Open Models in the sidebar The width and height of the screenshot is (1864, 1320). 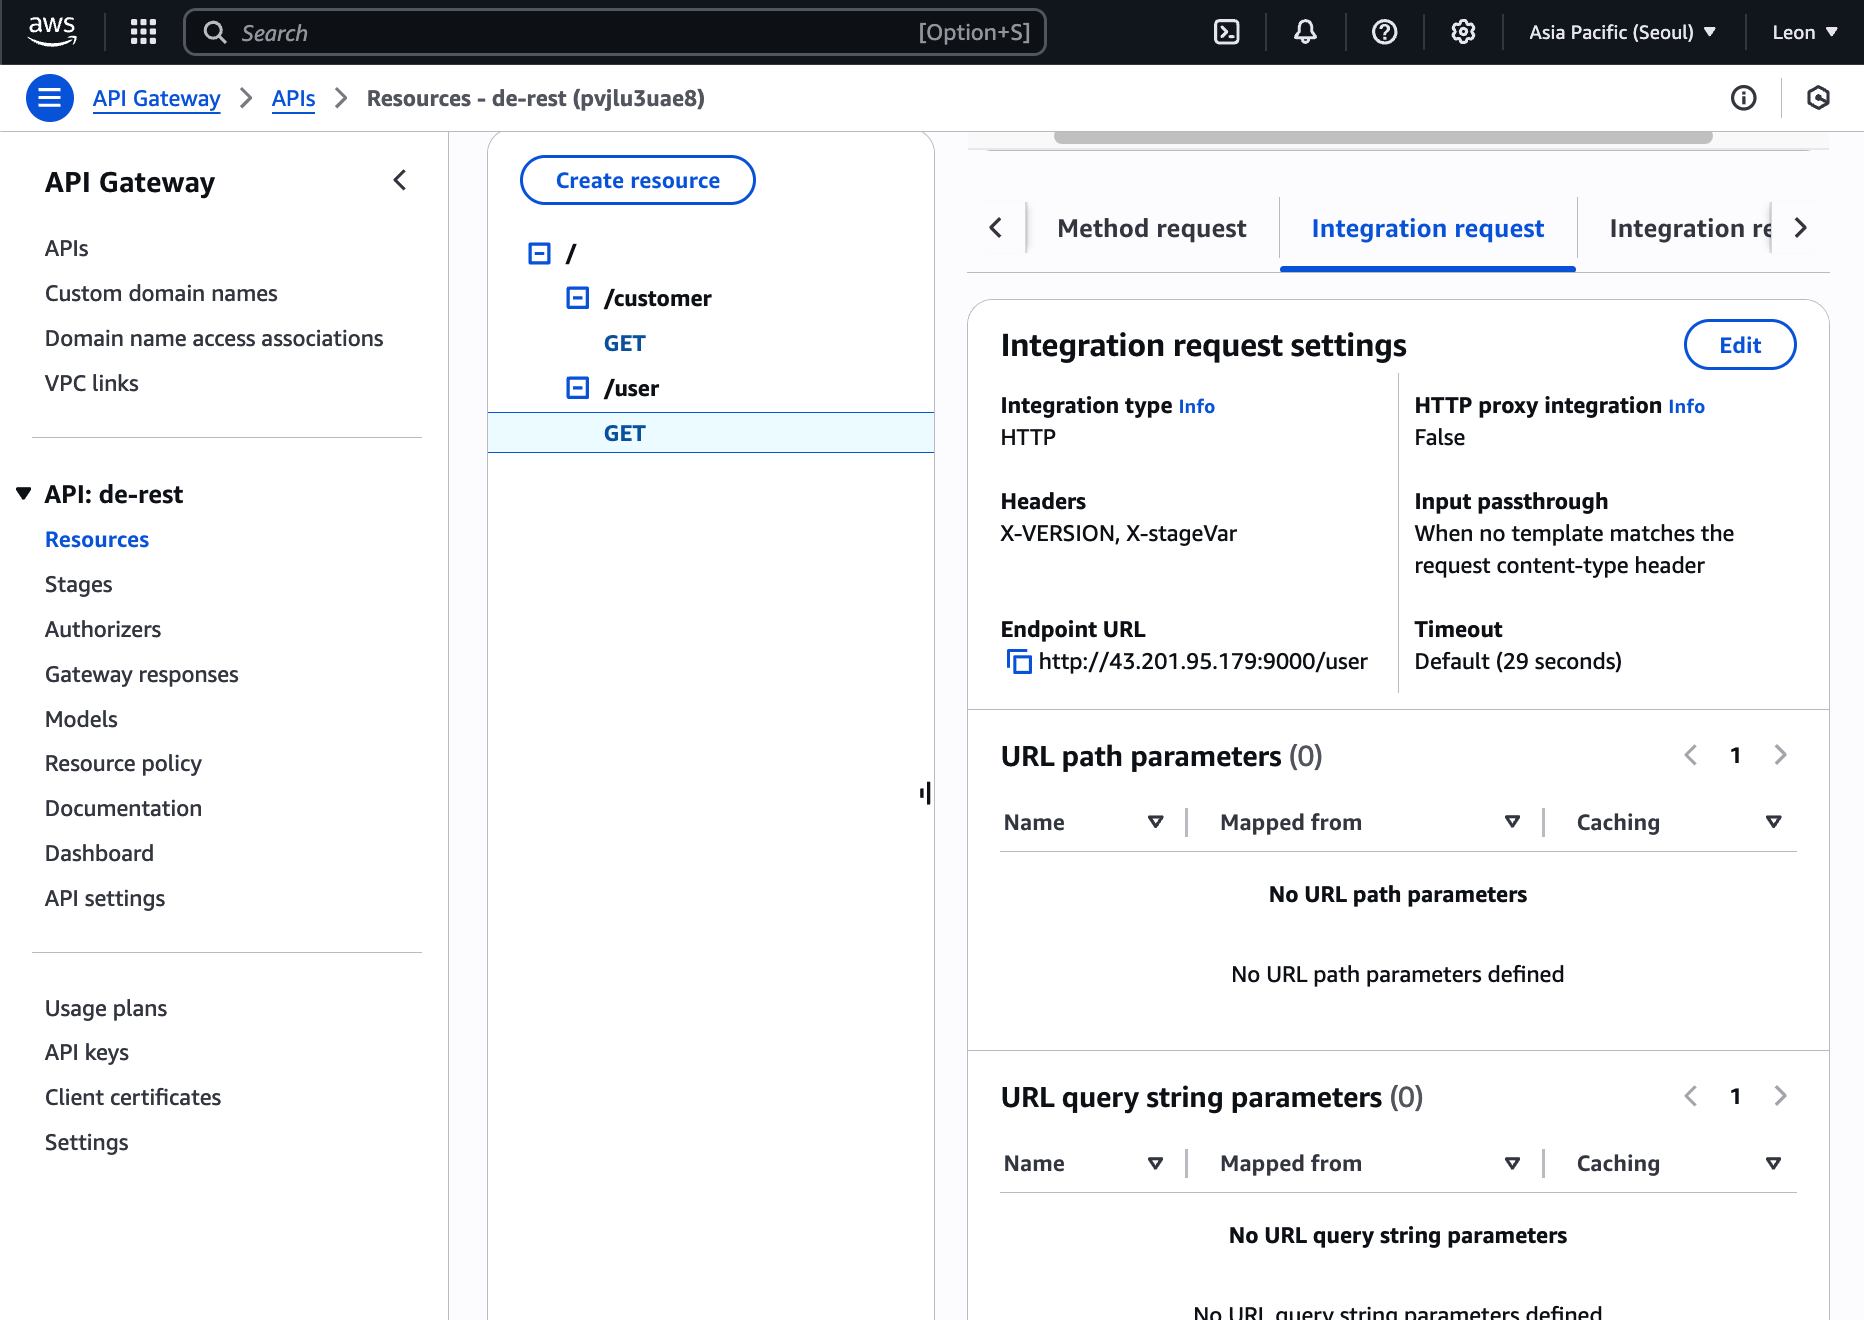point(81,719)
